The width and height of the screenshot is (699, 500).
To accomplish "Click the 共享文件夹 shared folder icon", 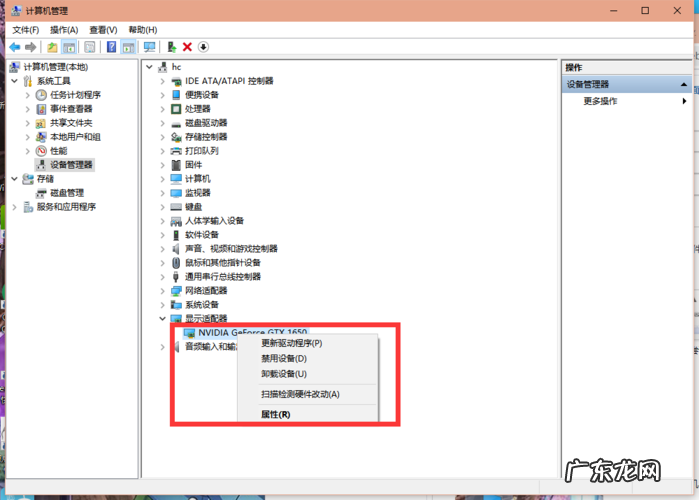I will click(41, 123).
